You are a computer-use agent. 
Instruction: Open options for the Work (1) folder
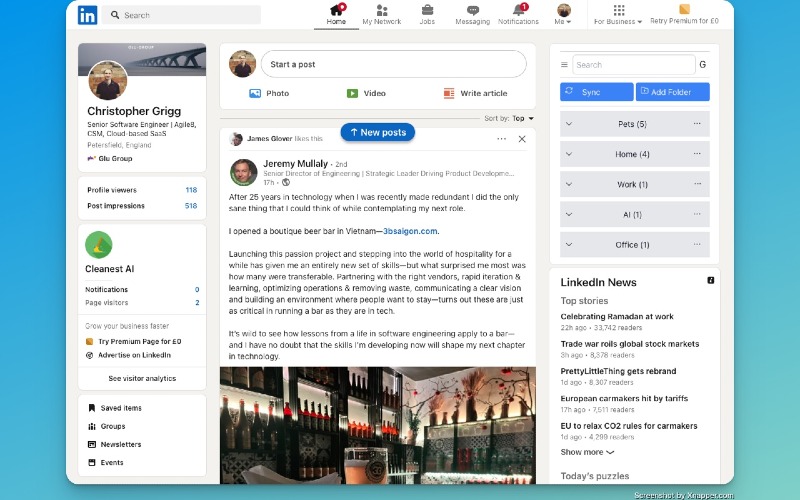(697, 184)
